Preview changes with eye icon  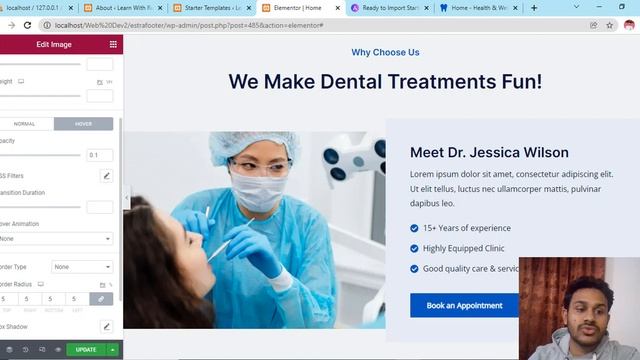58,350
